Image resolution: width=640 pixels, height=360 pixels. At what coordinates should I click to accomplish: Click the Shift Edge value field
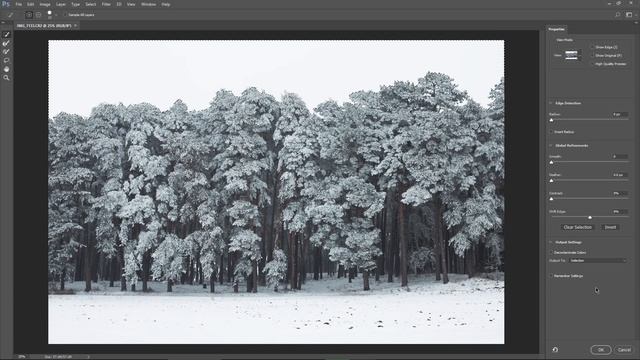click(x=620, y=212)
